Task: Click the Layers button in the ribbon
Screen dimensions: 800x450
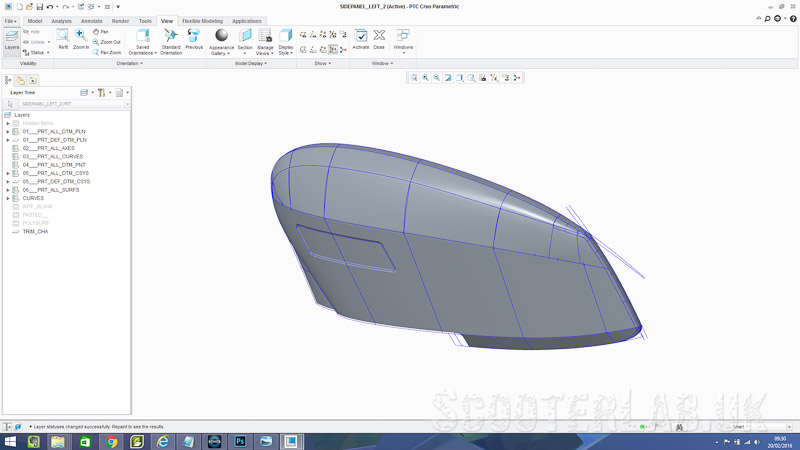Action: pyautogui.click(x=12, y=41)
